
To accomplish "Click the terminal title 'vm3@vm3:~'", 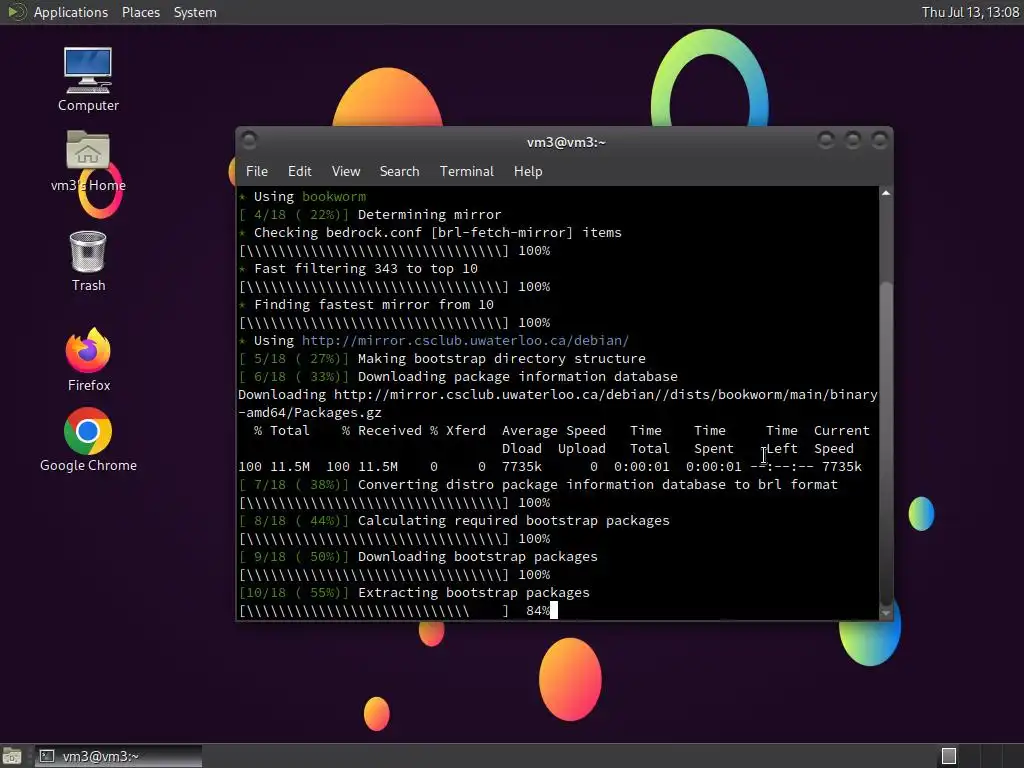I will [x=566, y=142].
